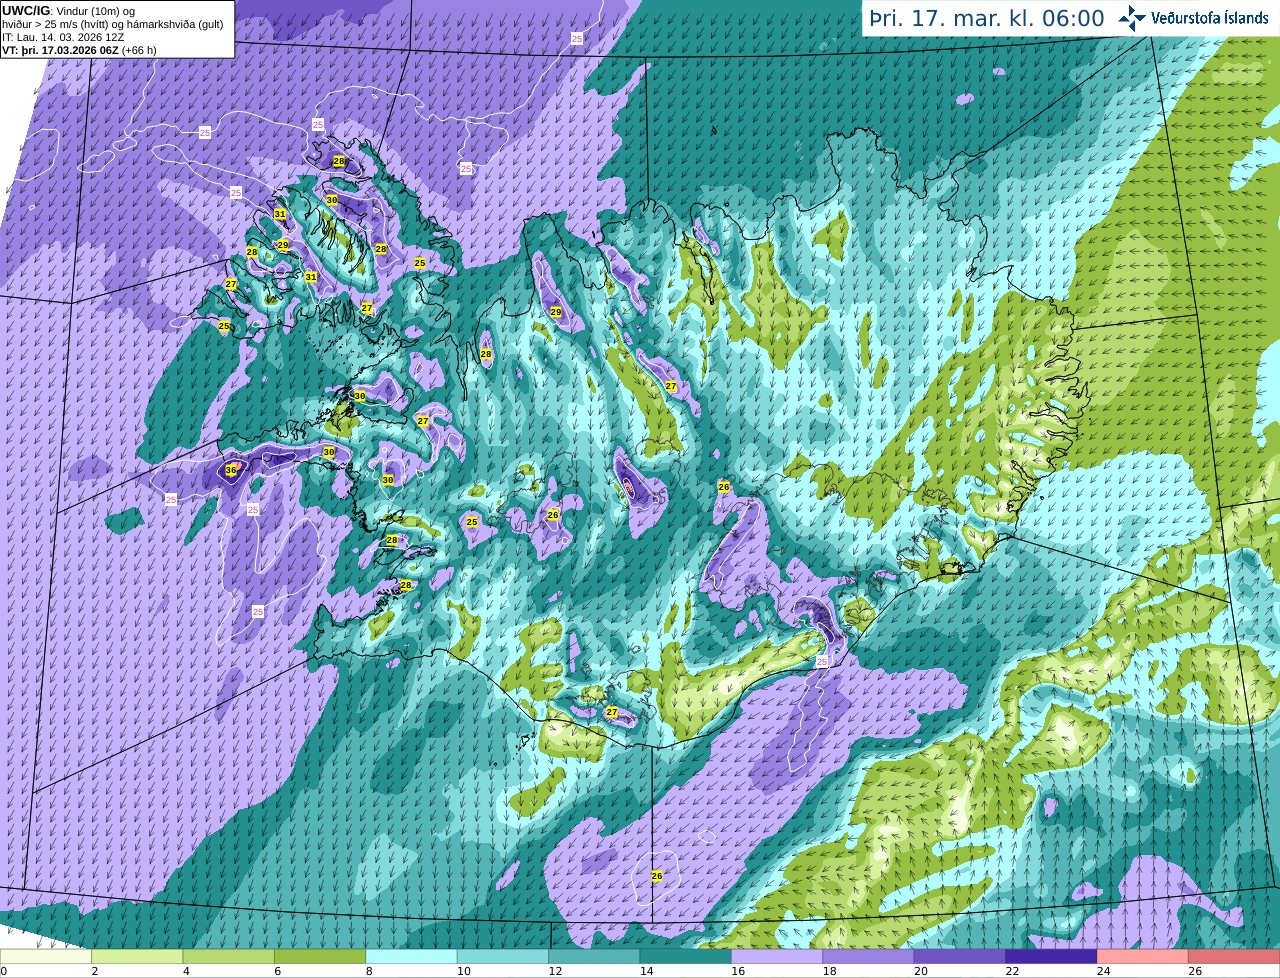The image size is (1280, 978).
Task: Pick the 18–20 m/s purple legend swatch
Action: (869, 957)
